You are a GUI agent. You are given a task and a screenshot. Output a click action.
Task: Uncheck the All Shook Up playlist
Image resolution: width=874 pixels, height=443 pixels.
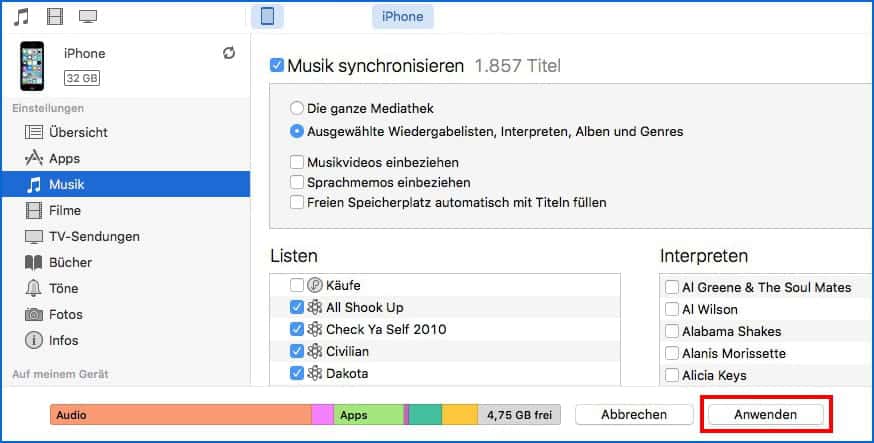click(297, 307)
